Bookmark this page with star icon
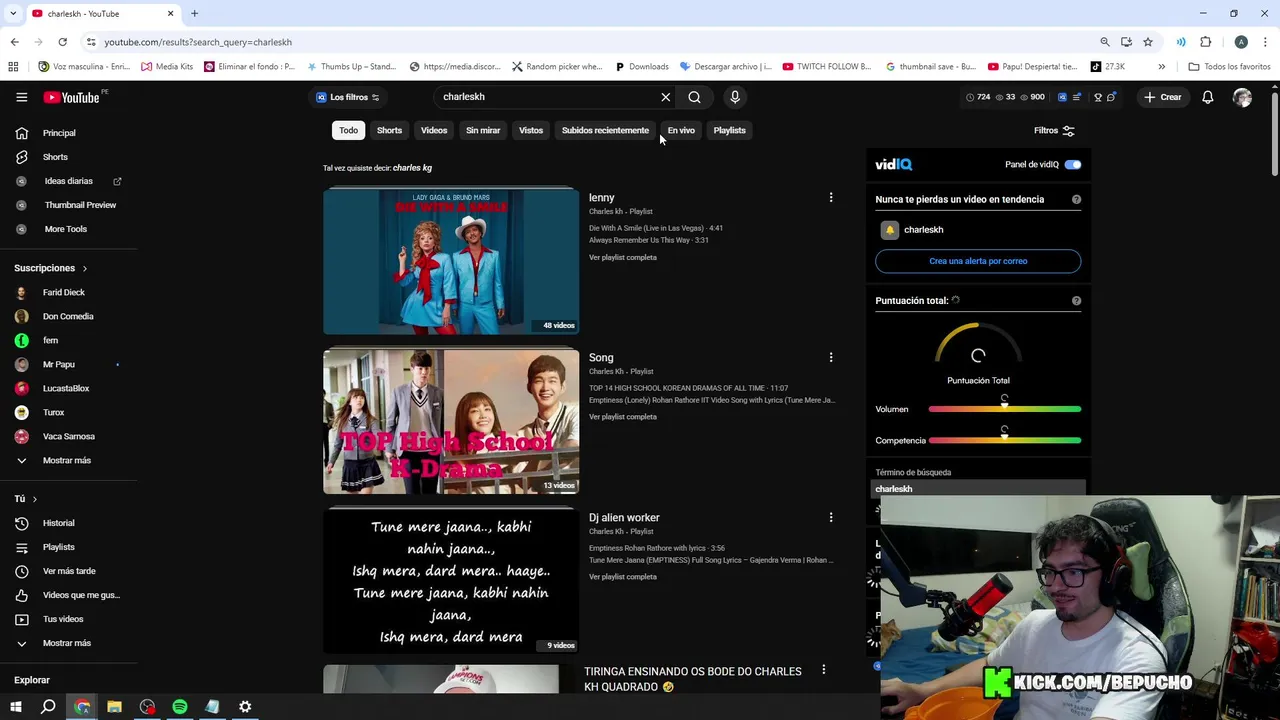Viewport: 1280px width, 720px height. [1148, 42]
